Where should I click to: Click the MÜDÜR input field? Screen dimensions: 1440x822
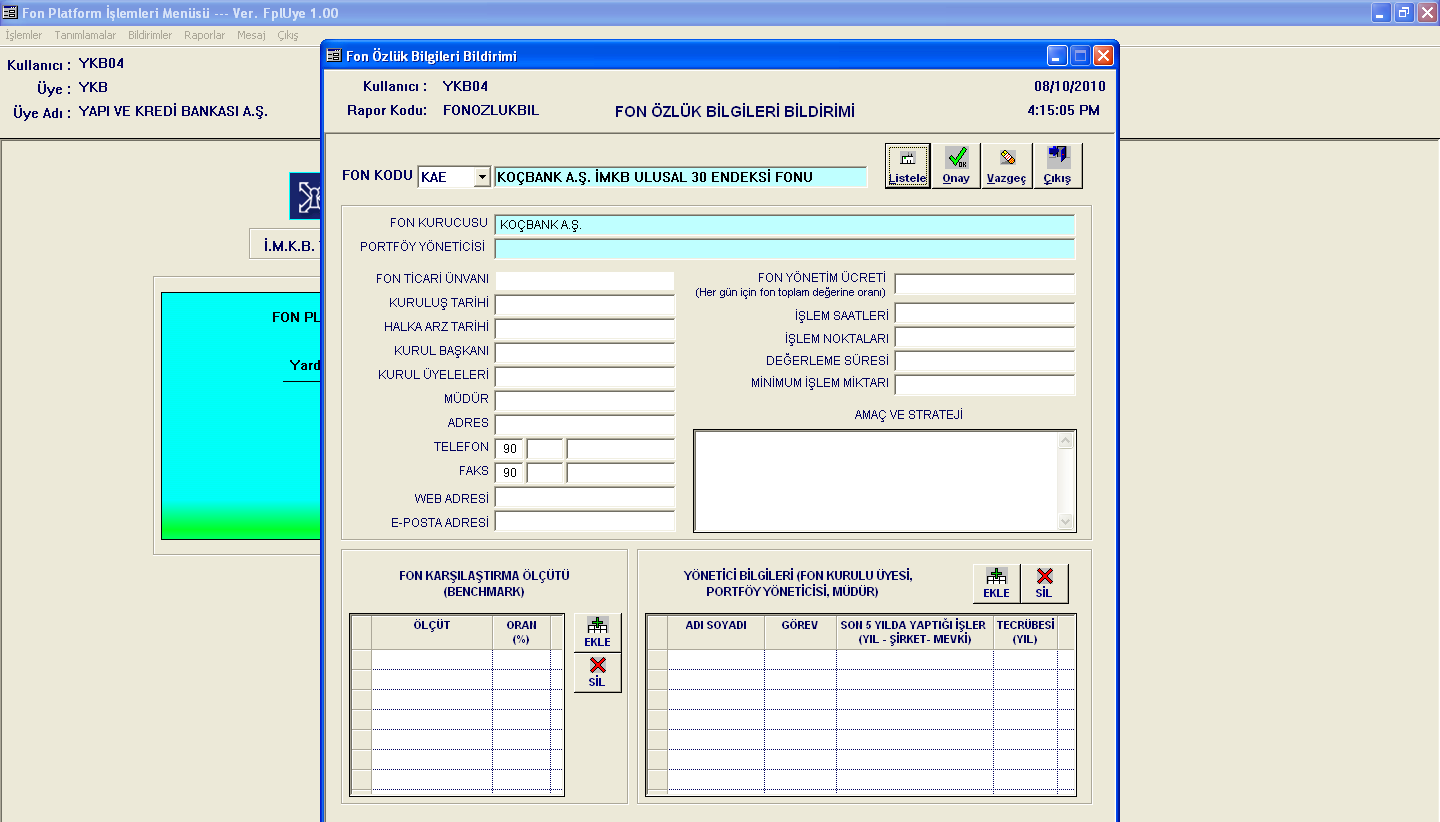(585, 401)
